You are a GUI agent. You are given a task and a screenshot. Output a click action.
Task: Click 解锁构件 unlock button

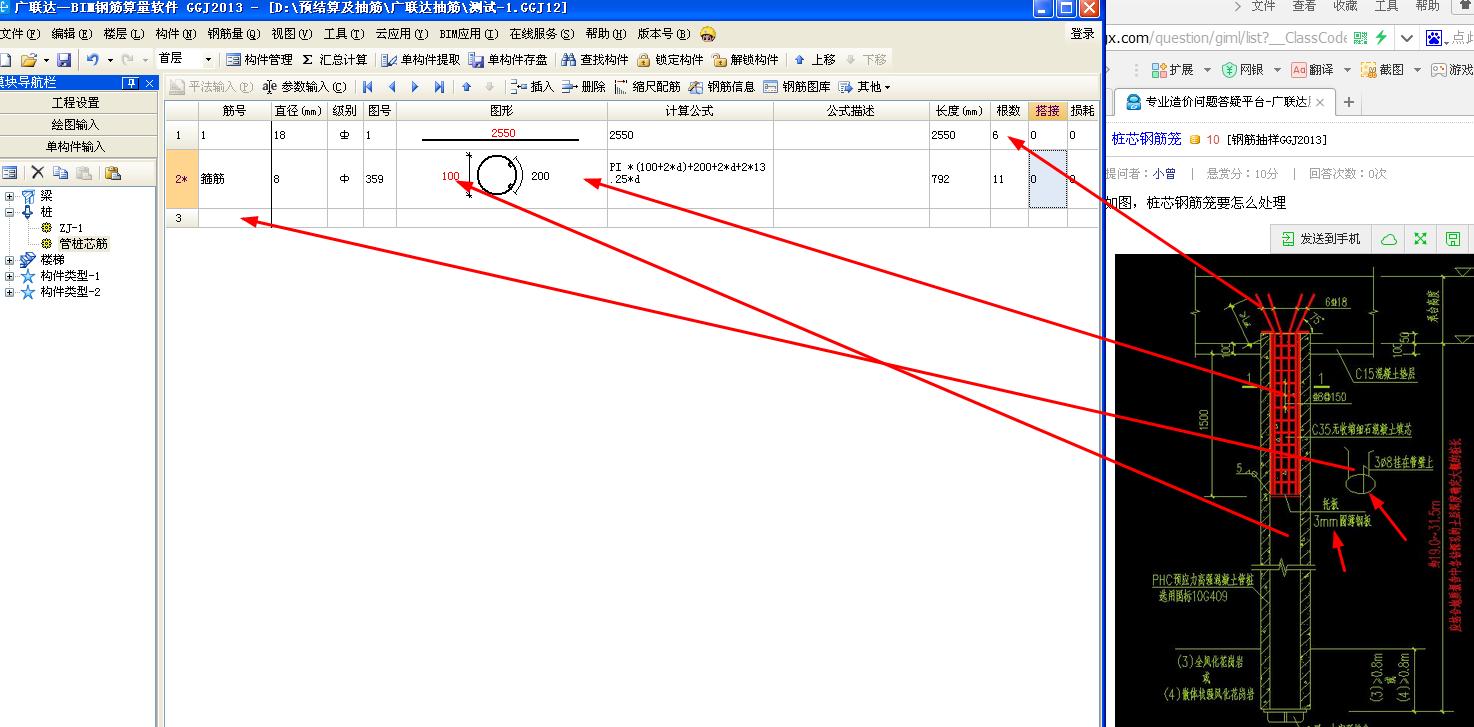pyautogui.click(x=745, y=60)
